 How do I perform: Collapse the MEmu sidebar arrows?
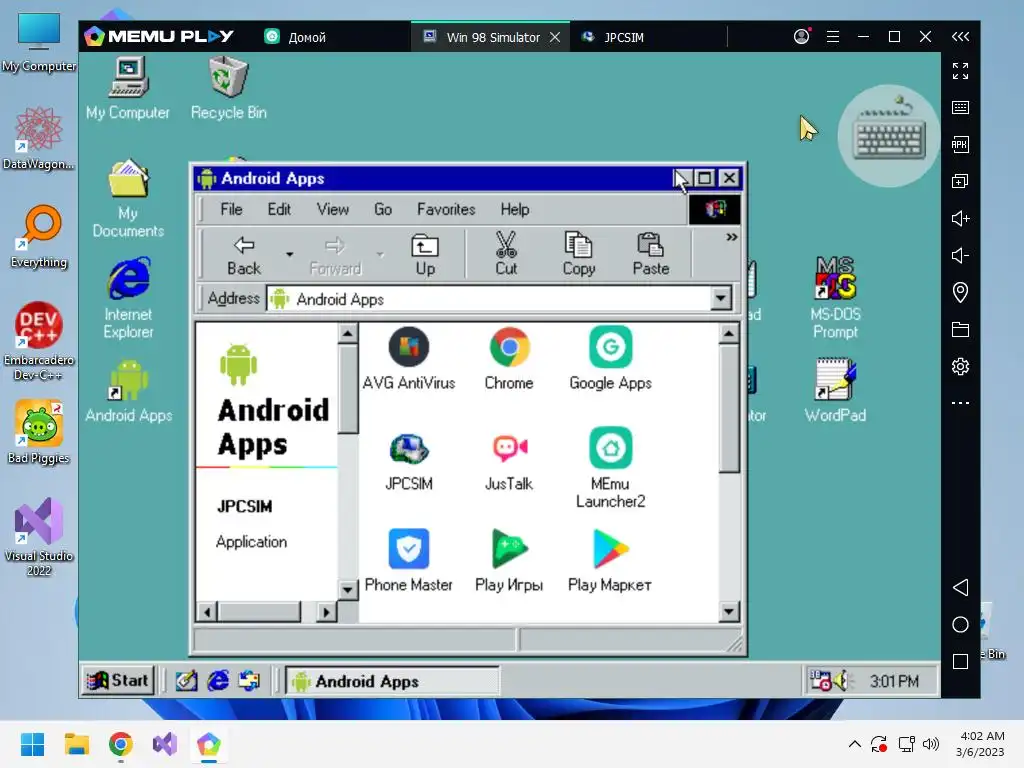click(960, 37)
